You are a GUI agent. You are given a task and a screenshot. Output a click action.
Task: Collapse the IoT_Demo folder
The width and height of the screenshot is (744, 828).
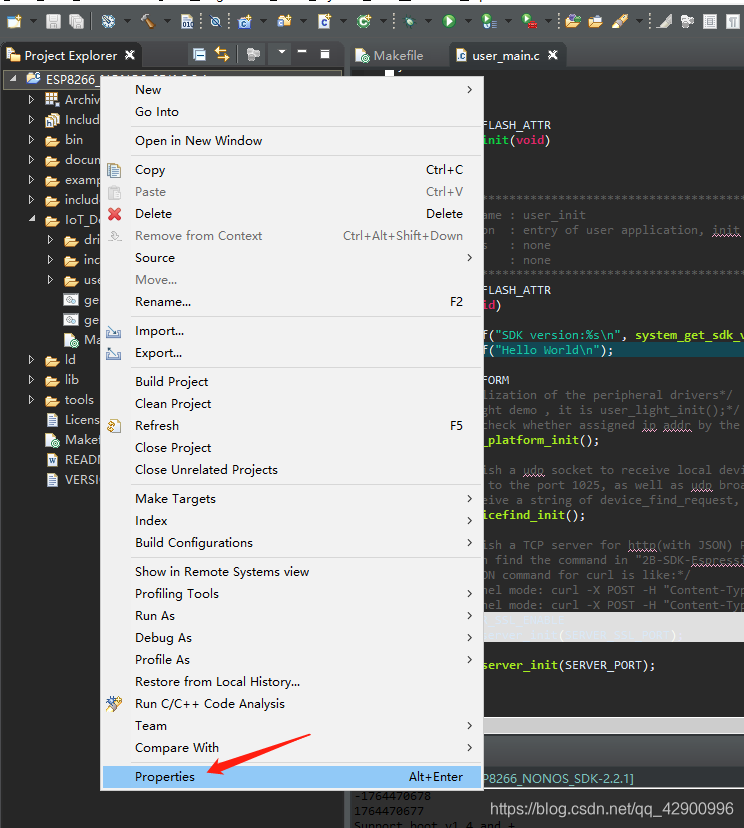pos(32,219)
